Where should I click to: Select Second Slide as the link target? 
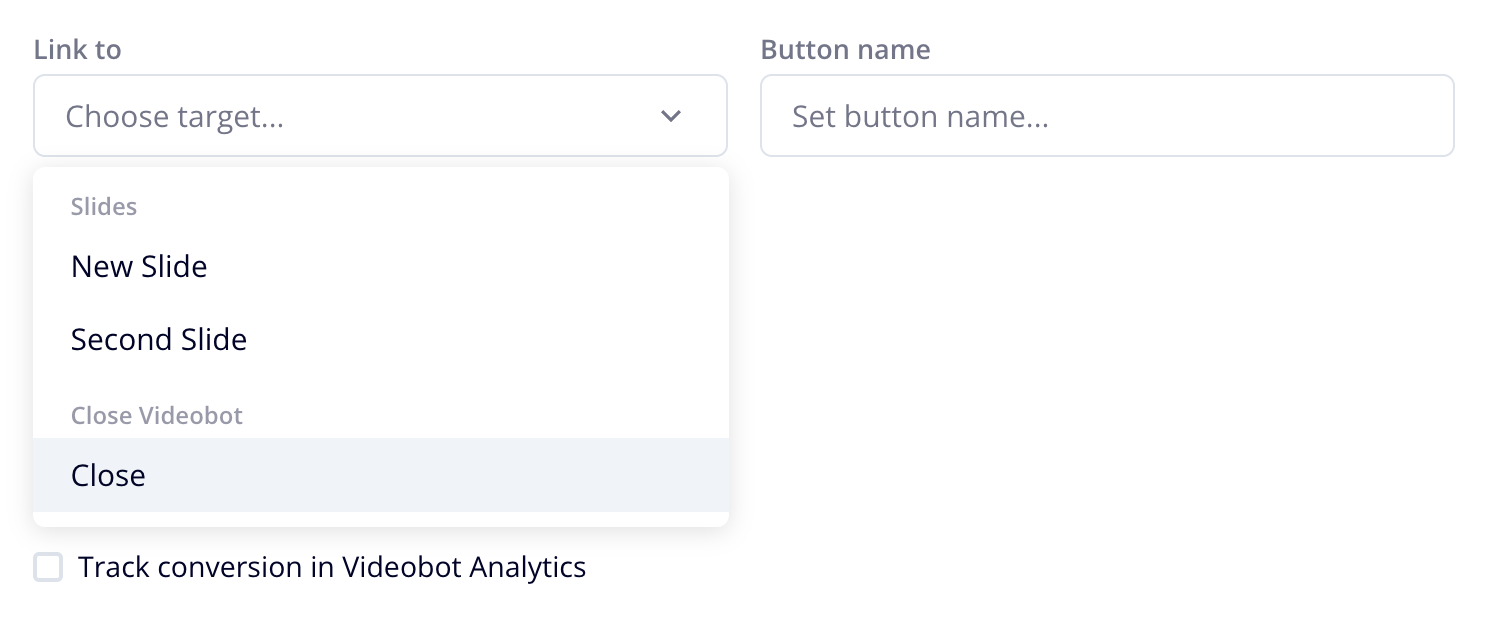[159, 339]
